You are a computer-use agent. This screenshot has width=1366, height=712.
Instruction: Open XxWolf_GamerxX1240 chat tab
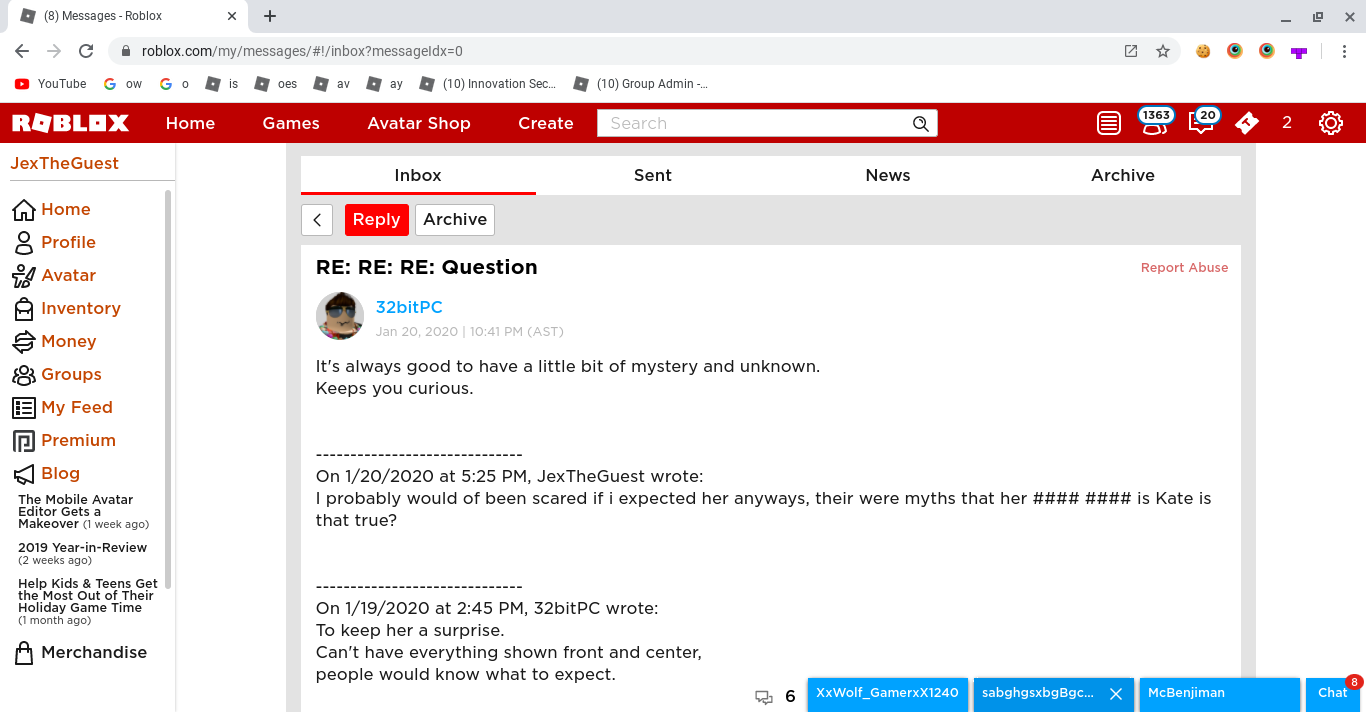[888, 695]
